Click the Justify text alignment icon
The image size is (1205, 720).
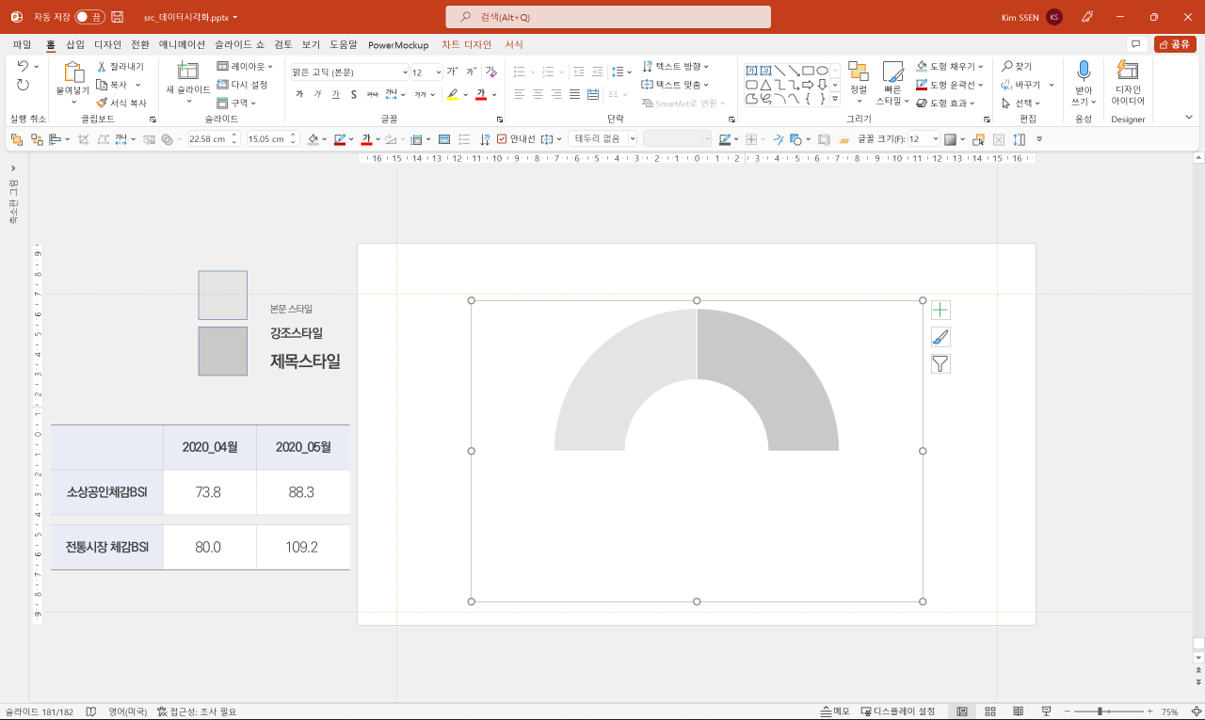[574, 95]
